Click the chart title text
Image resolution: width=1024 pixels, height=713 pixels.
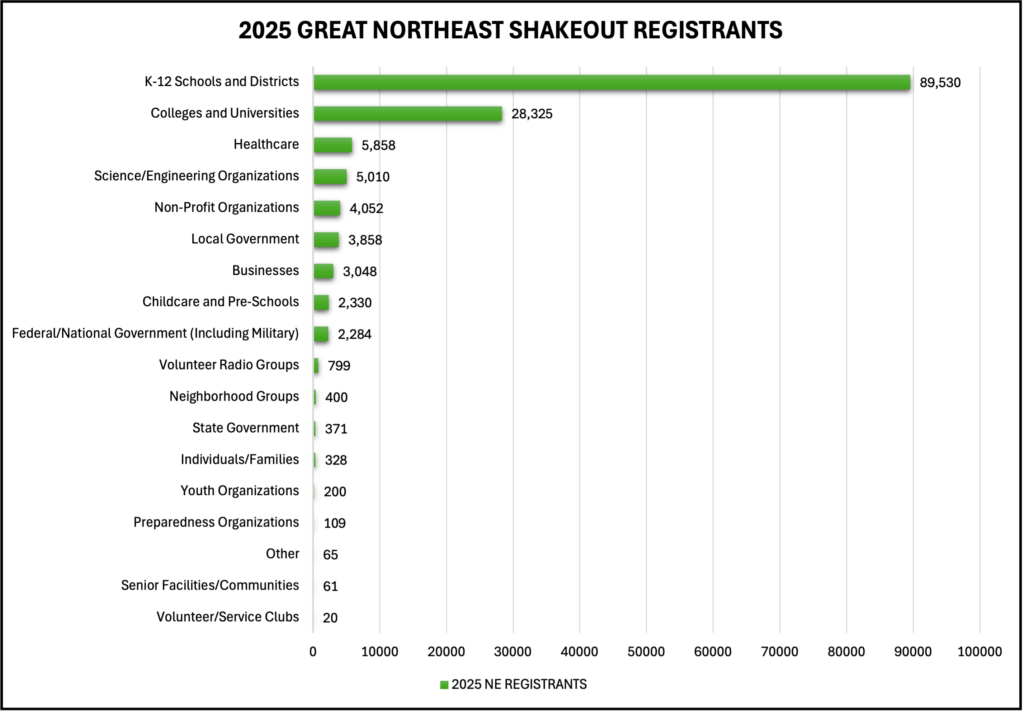(511, 31)
